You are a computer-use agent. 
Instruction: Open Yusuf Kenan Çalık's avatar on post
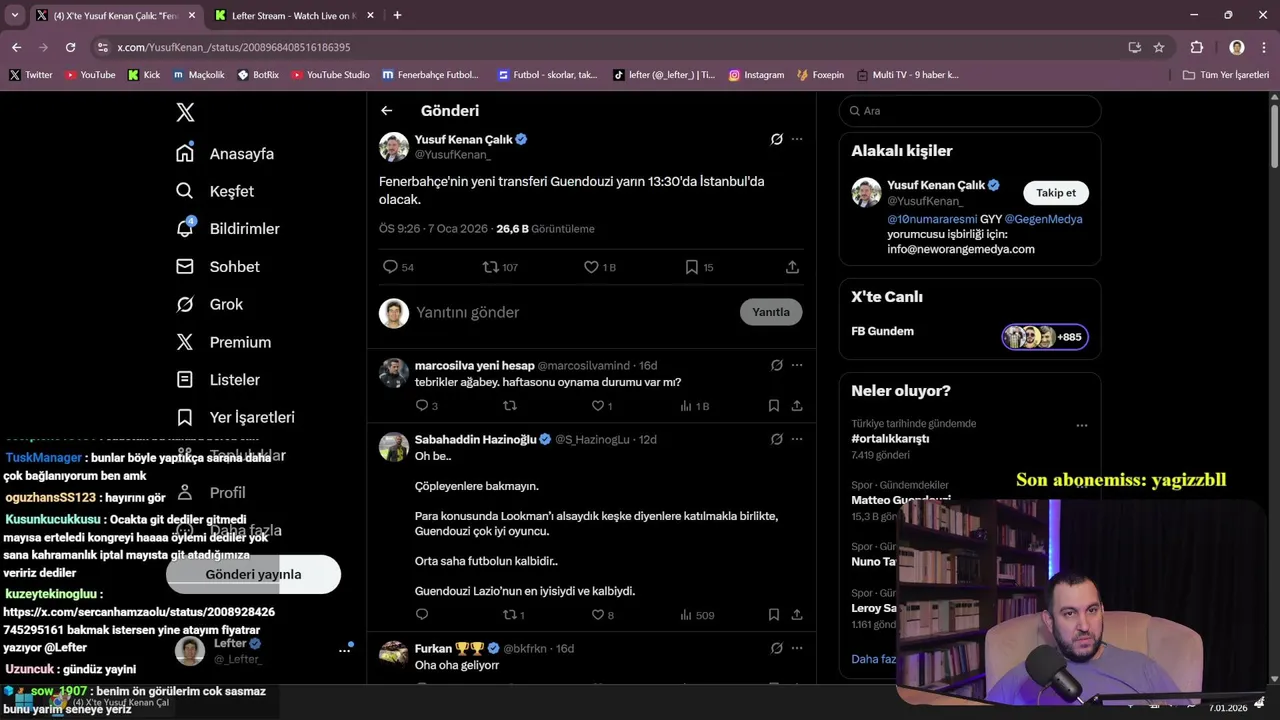coord(394,147)
